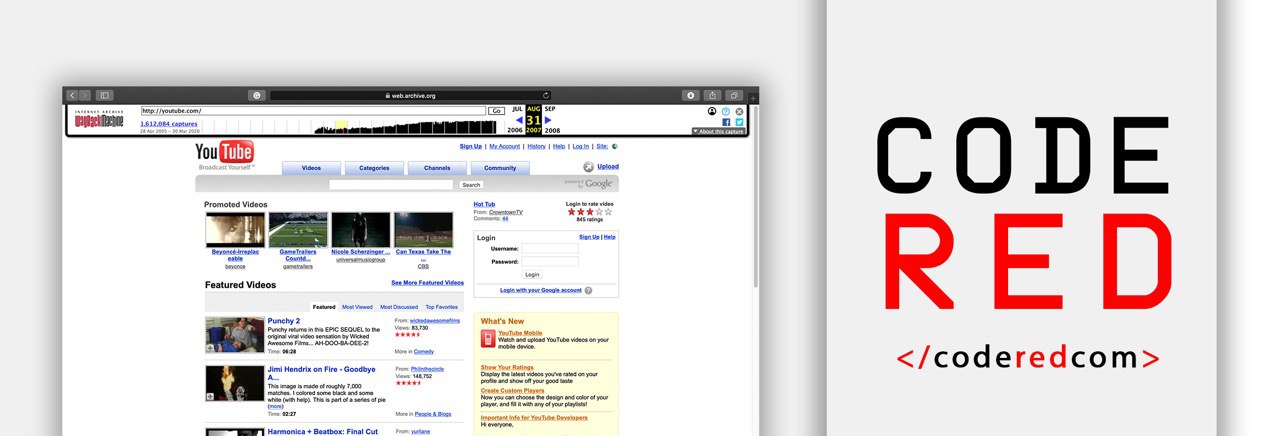
Task: Expand the About this capture dropdown
Action: pos(718,131)
